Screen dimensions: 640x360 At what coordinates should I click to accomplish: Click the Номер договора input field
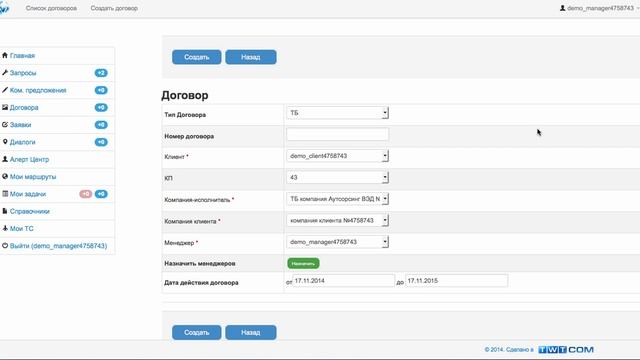click(x=338, y=134)
